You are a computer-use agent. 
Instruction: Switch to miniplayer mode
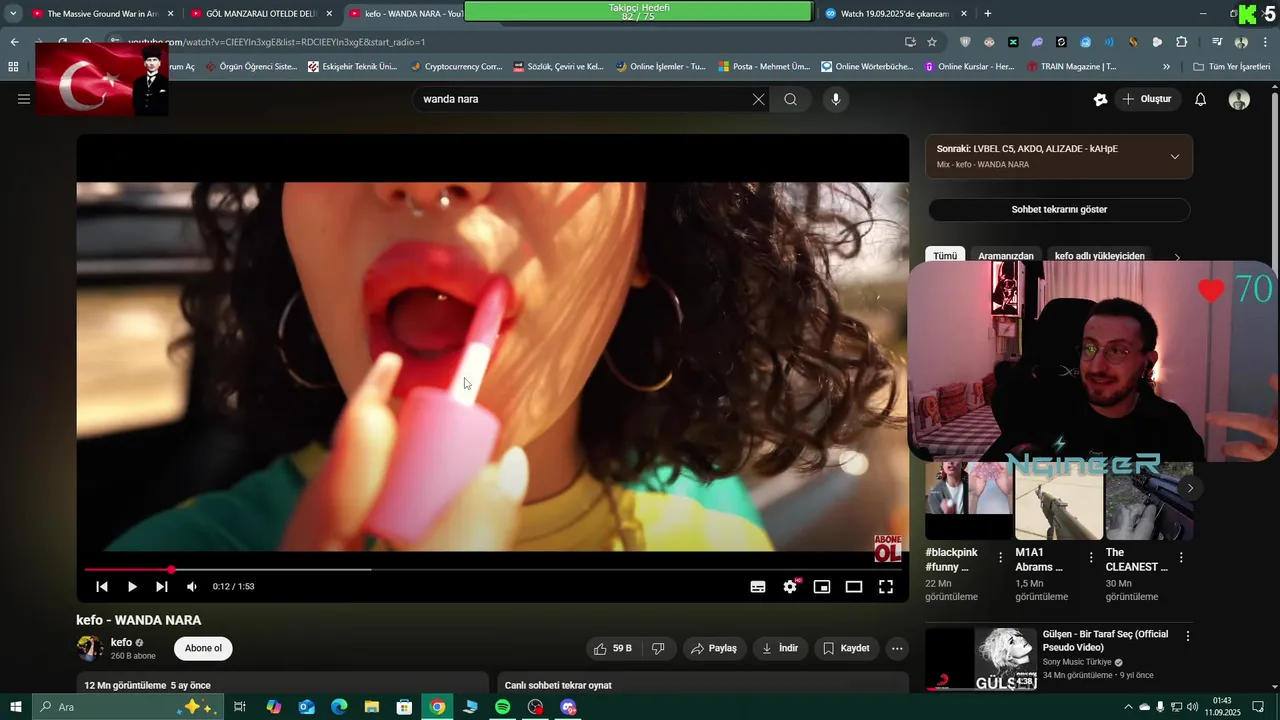point(822,587)
